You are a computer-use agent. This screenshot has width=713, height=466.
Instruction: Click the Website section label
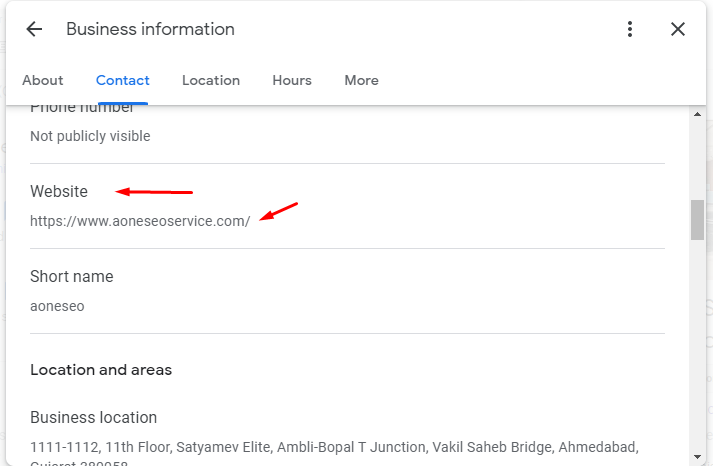(x=59, y=191)
